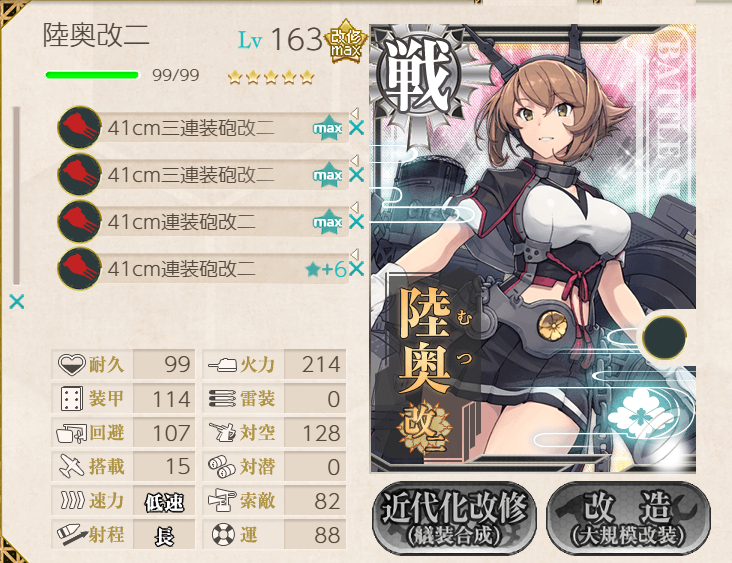Viewport: 732px width, 563px height.
Task: Click the 改修max gold star badge
Action: (x=345, y=42)
